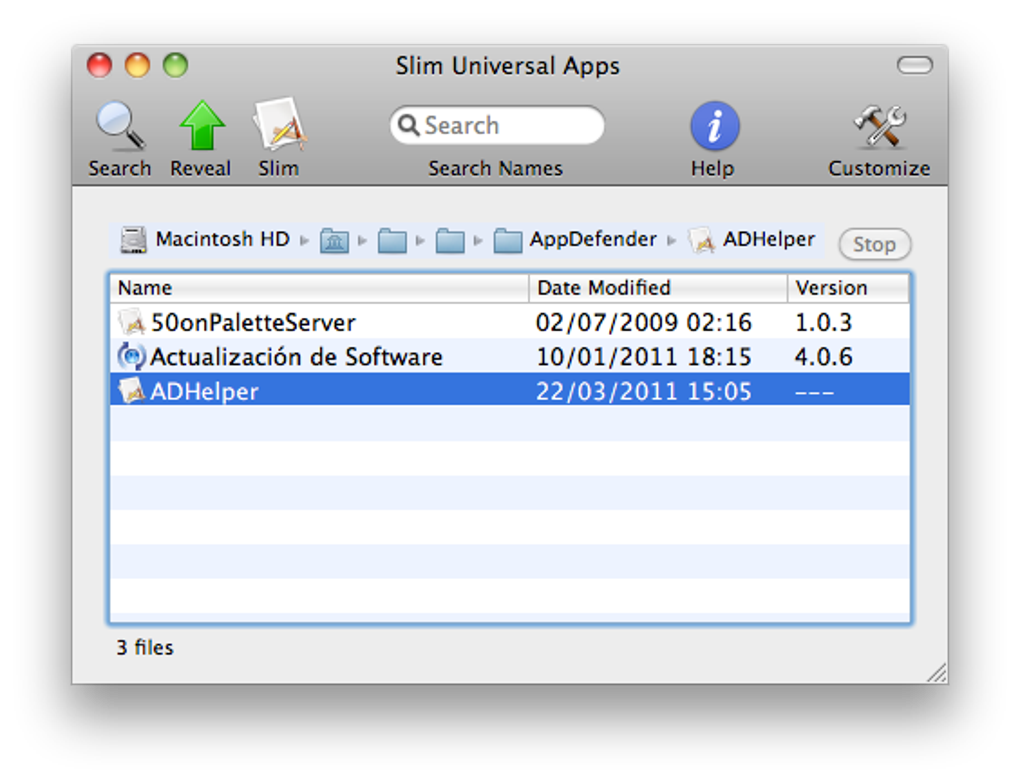Select the Actualización de Software row
1020x783 pixels.
click(510, 356)
